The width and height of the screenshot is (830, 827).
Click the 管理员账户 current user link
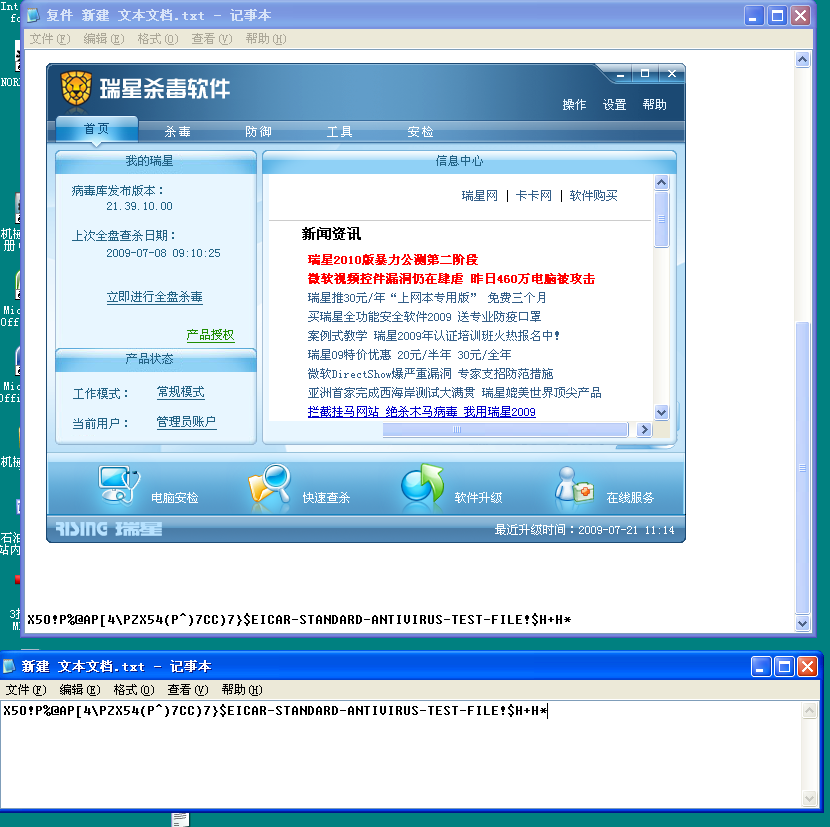point(186,422)
